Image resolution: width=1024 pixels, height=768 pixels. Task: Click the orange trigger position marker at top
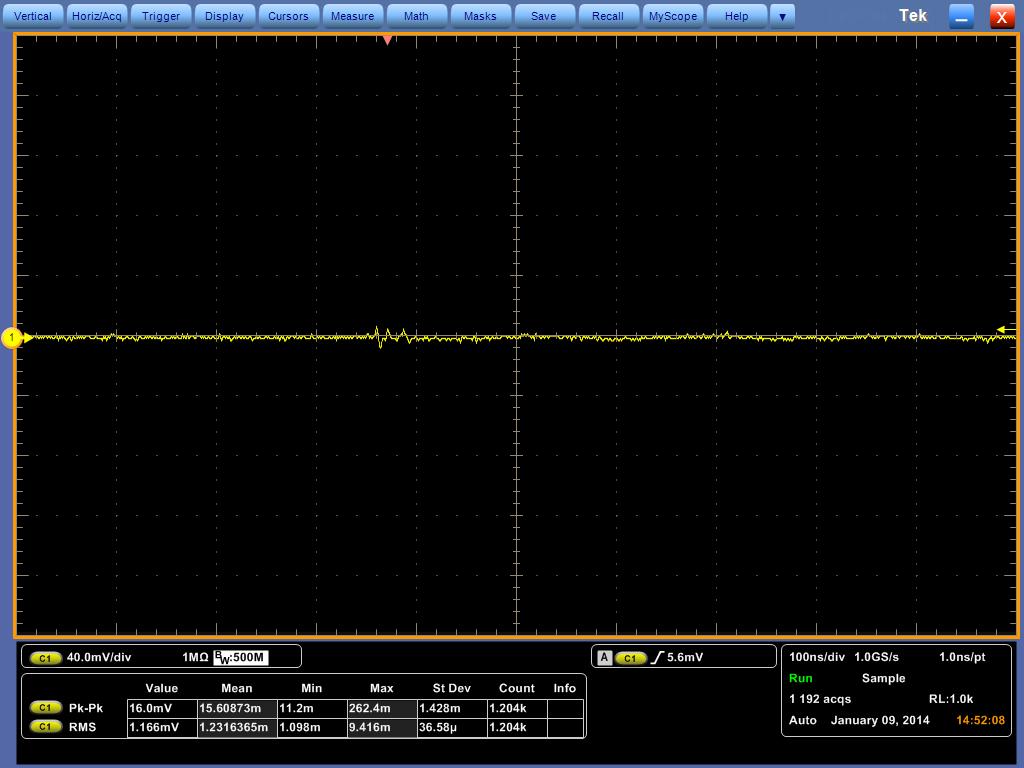coord(388,40)
